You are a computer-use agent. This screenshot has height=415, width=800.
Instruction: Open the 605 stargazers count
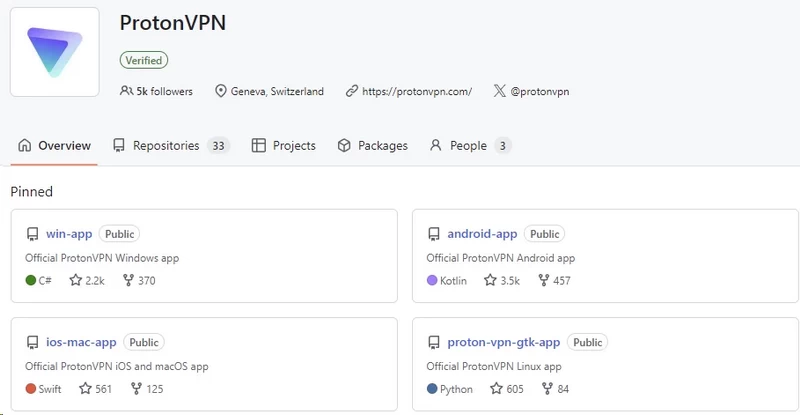point(515,389)
